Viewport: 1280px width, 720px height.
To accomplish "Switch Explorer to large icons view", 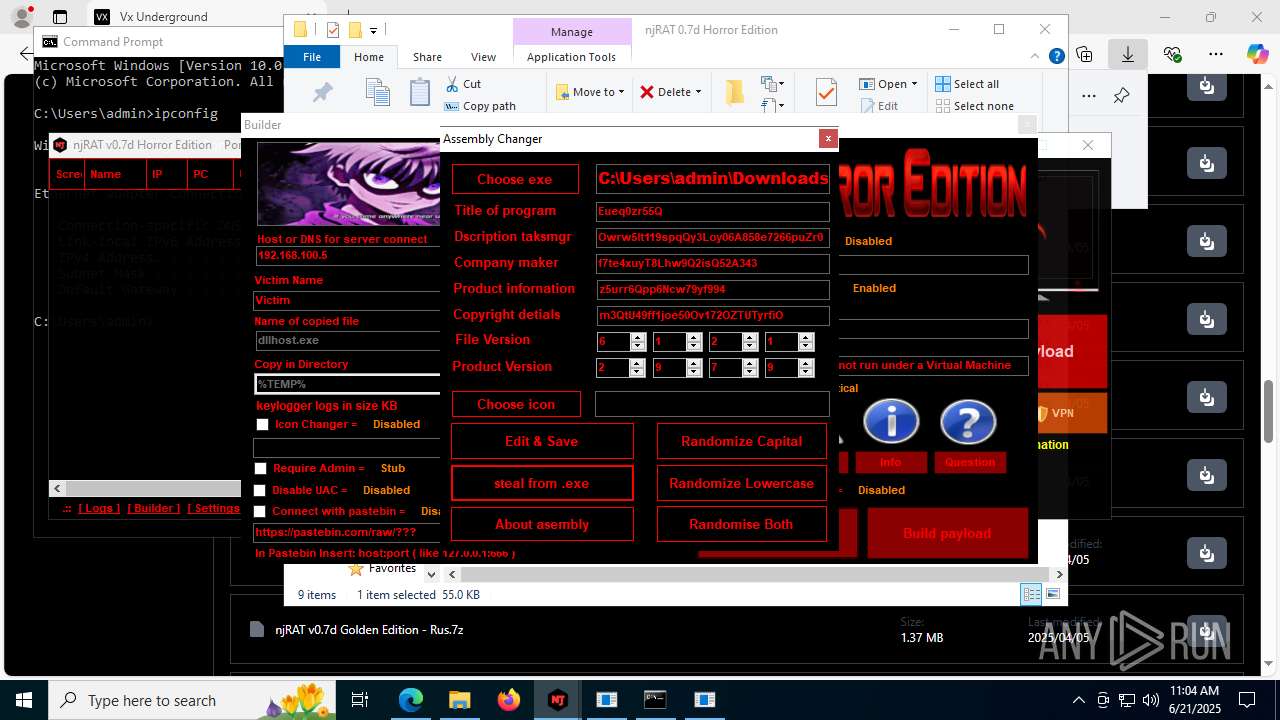I will (1052, 594).
